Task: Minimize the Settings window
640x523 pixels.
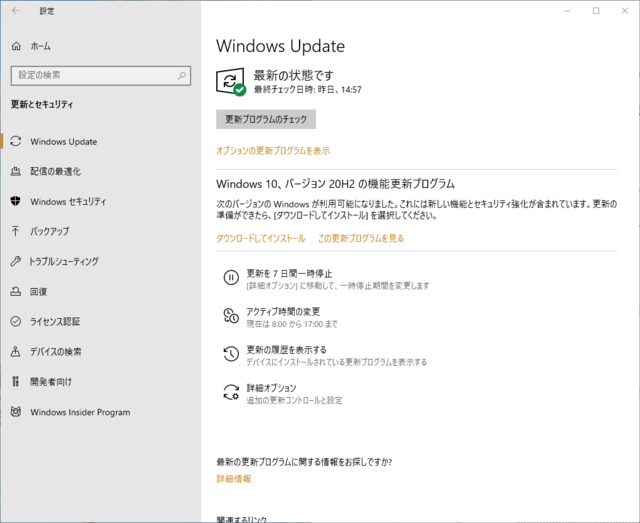Action: pyautogui.click(x=567, y=11)
